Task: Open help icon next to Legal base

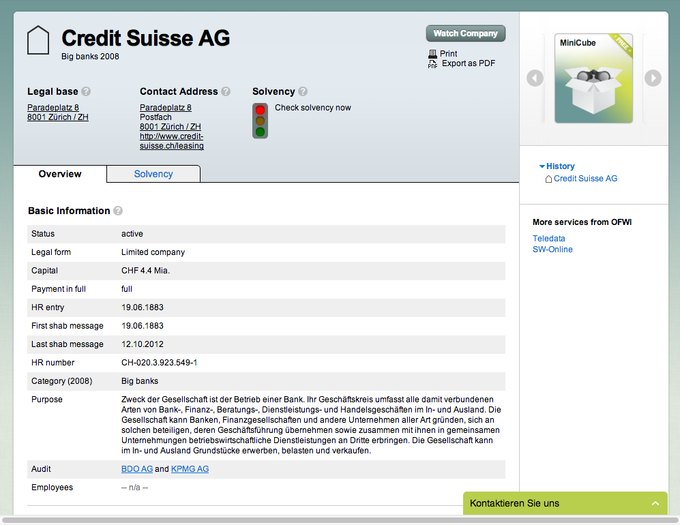Action: pyautogui.click(x=86, y=91)
